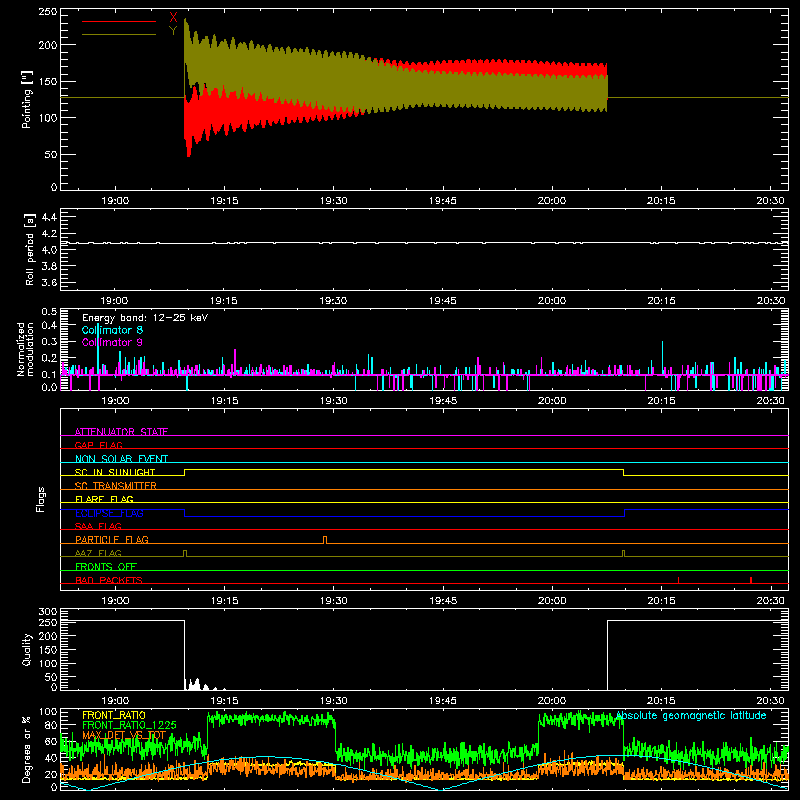Click the 0.5 tick on the modulation axis
Image resolution: width=800 pixels, height=800 pixels.
tap(49, 312)
